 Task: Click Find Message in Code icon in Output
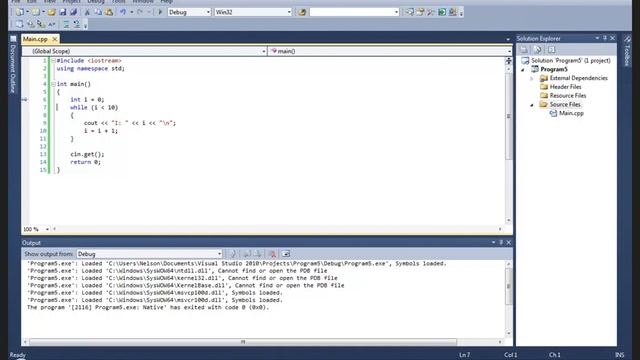pos(233,254)
